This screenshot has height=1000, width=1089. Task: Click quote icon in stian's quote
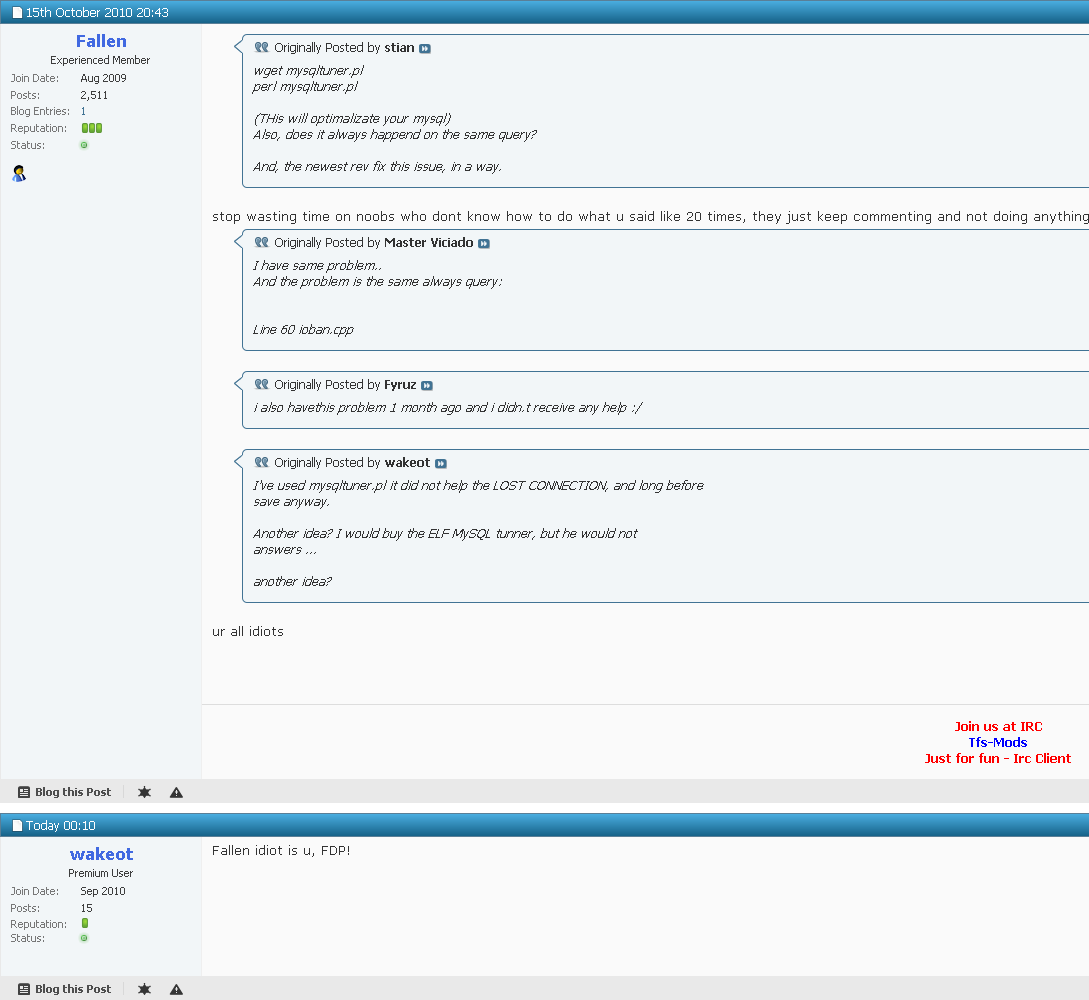tap(261, 47)
